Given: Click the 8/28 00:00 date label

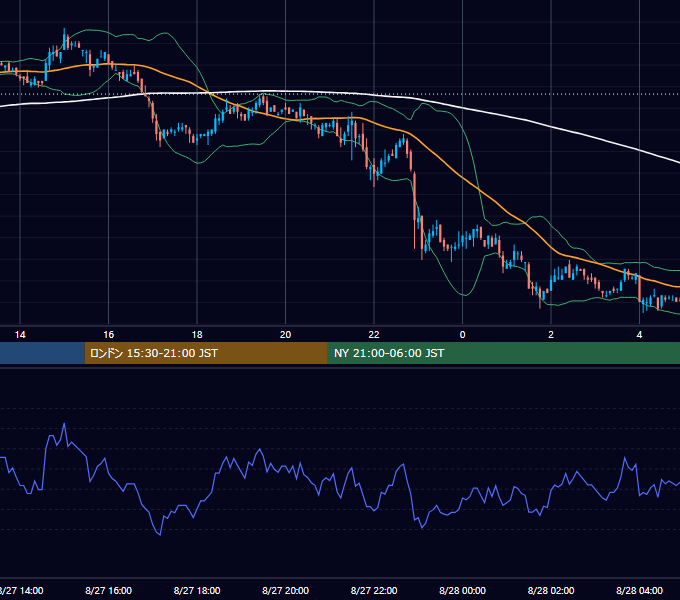Looking at the screenshot, I should [462, 590].
